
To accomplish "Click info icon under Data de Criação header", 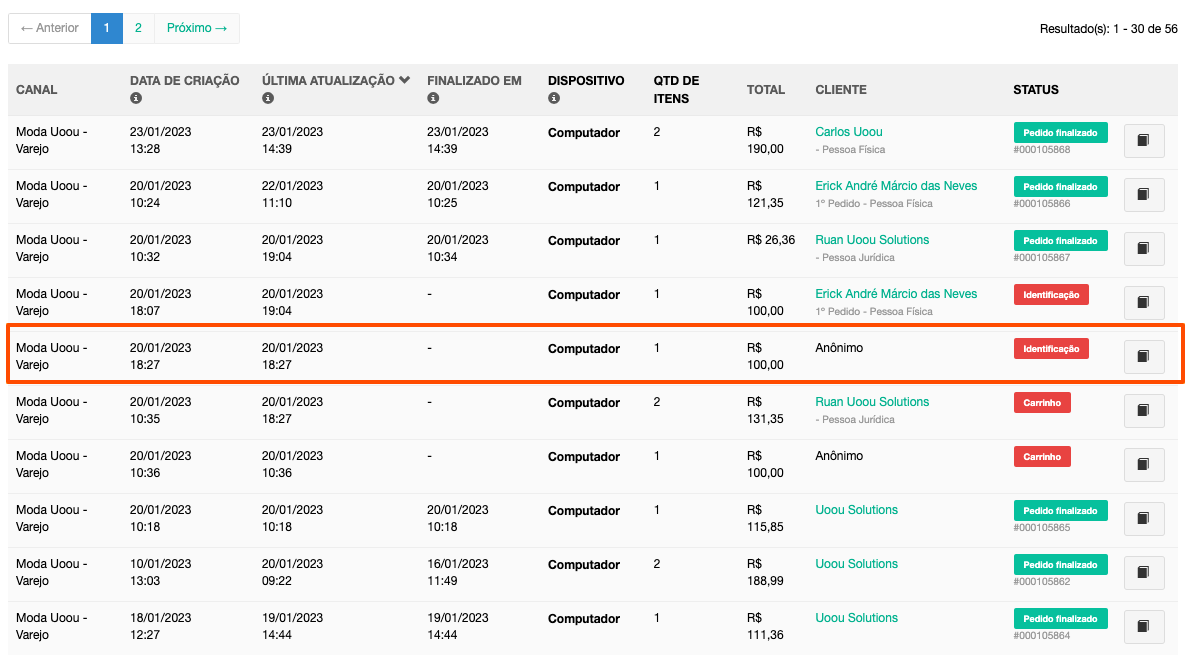I will pyautogui.click(x=136, y=98).
